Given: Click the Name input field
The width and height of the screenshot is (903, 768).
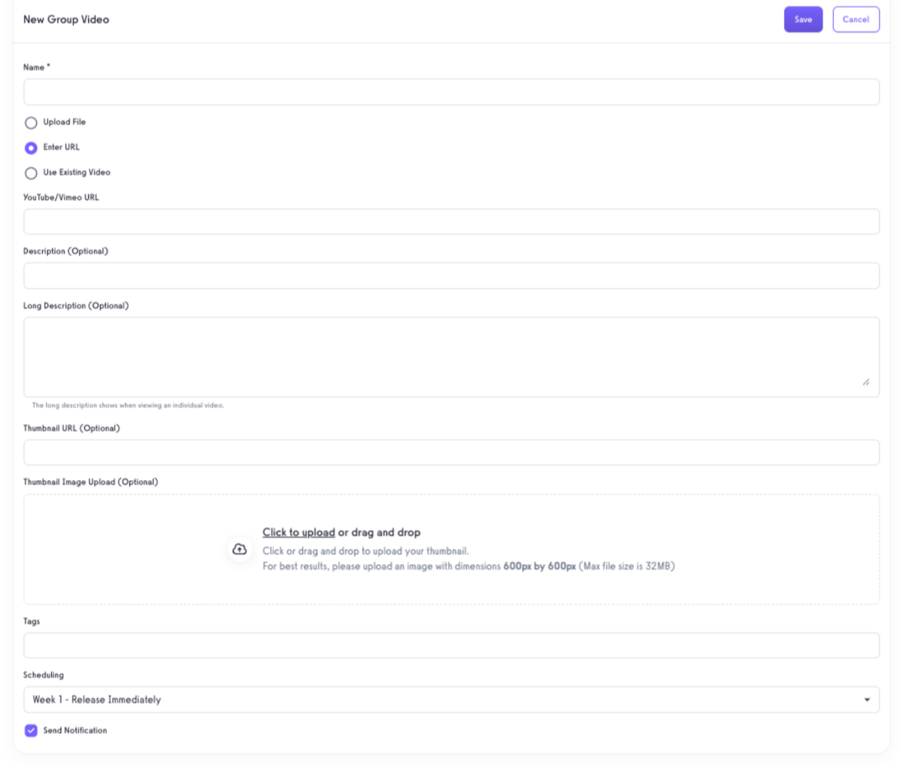Looking at the screenshot, I should pyautogui.click(x=450, y=91).
